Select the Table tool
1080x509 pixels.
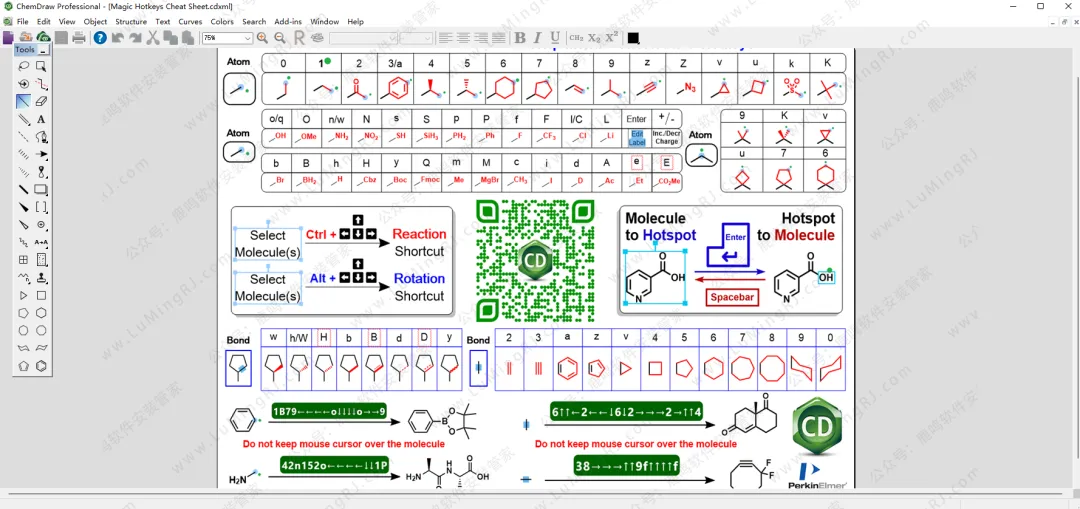point(24,260)
